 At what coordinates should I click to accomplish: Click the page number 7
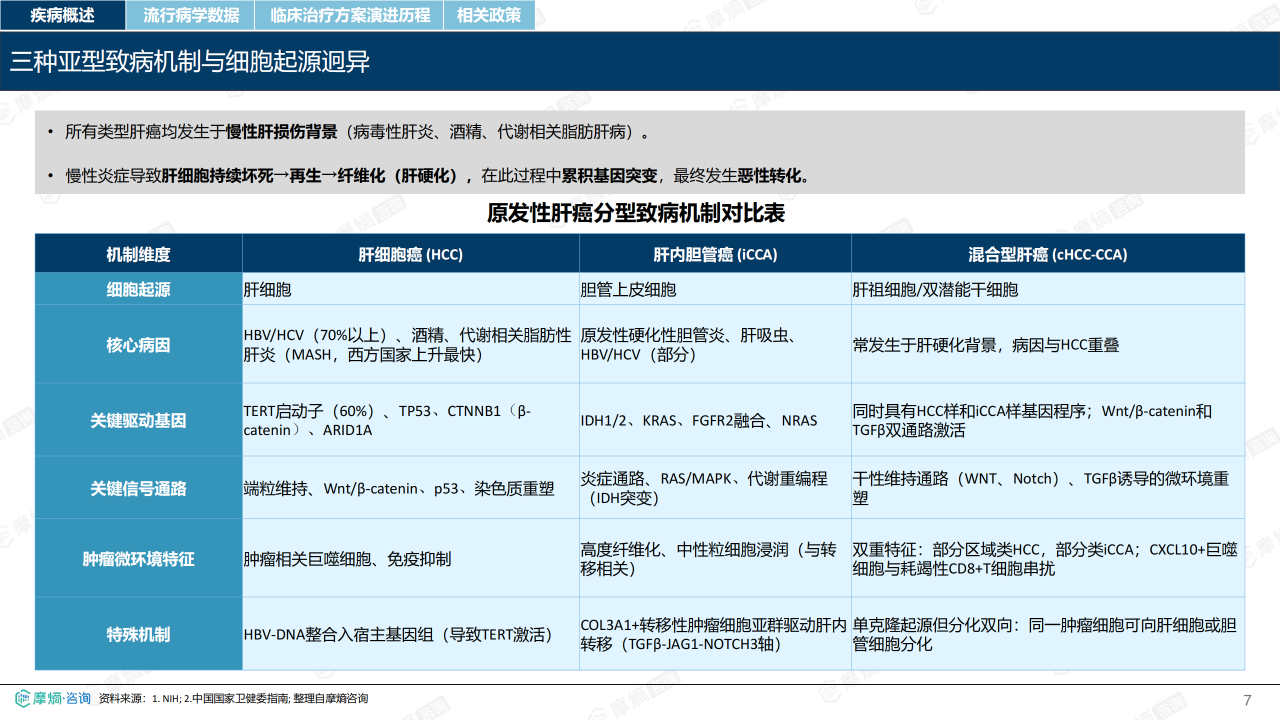(1246, 699)
